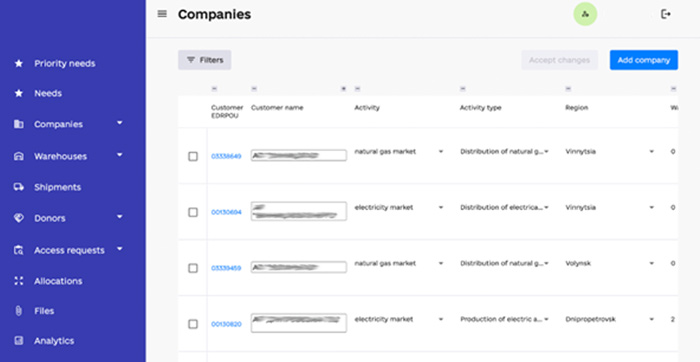Click the Shipments truck icon
The width and height of the screenshot is (700, 362).
tap(19, 187)
